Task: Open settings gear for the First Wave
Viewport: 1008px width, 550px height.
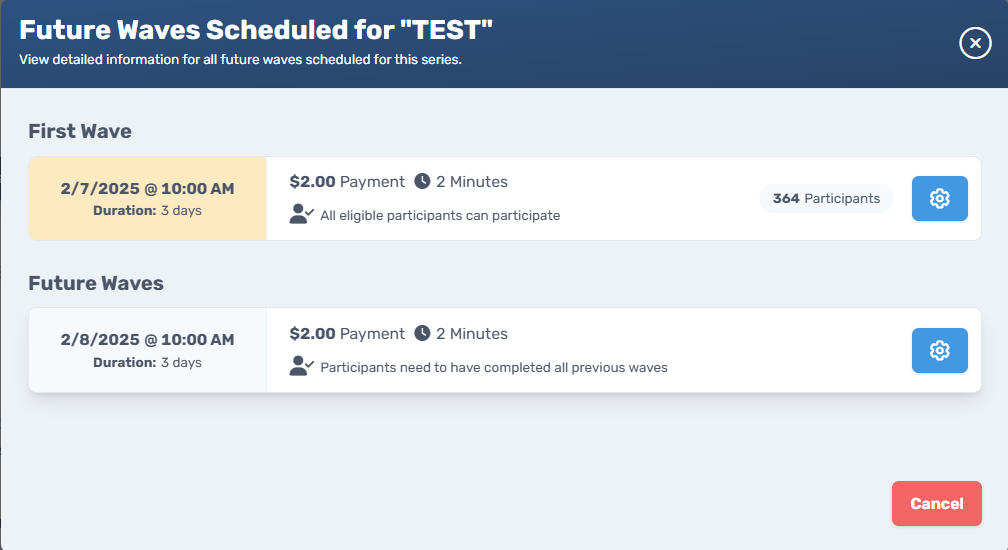Action: click(x=939, y=199)
